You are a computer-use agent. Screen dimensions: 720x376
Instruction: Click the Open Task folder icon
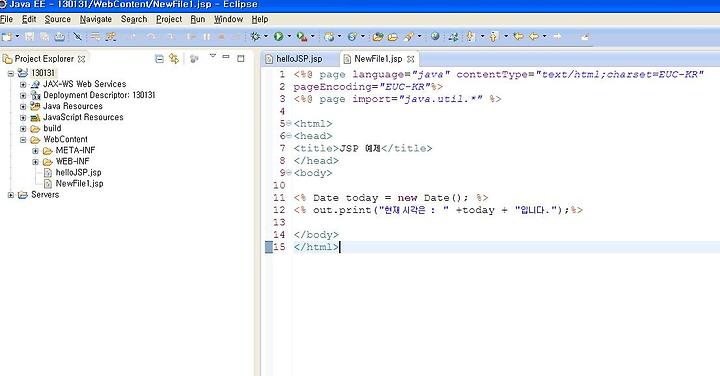click(x=393, y=37)
